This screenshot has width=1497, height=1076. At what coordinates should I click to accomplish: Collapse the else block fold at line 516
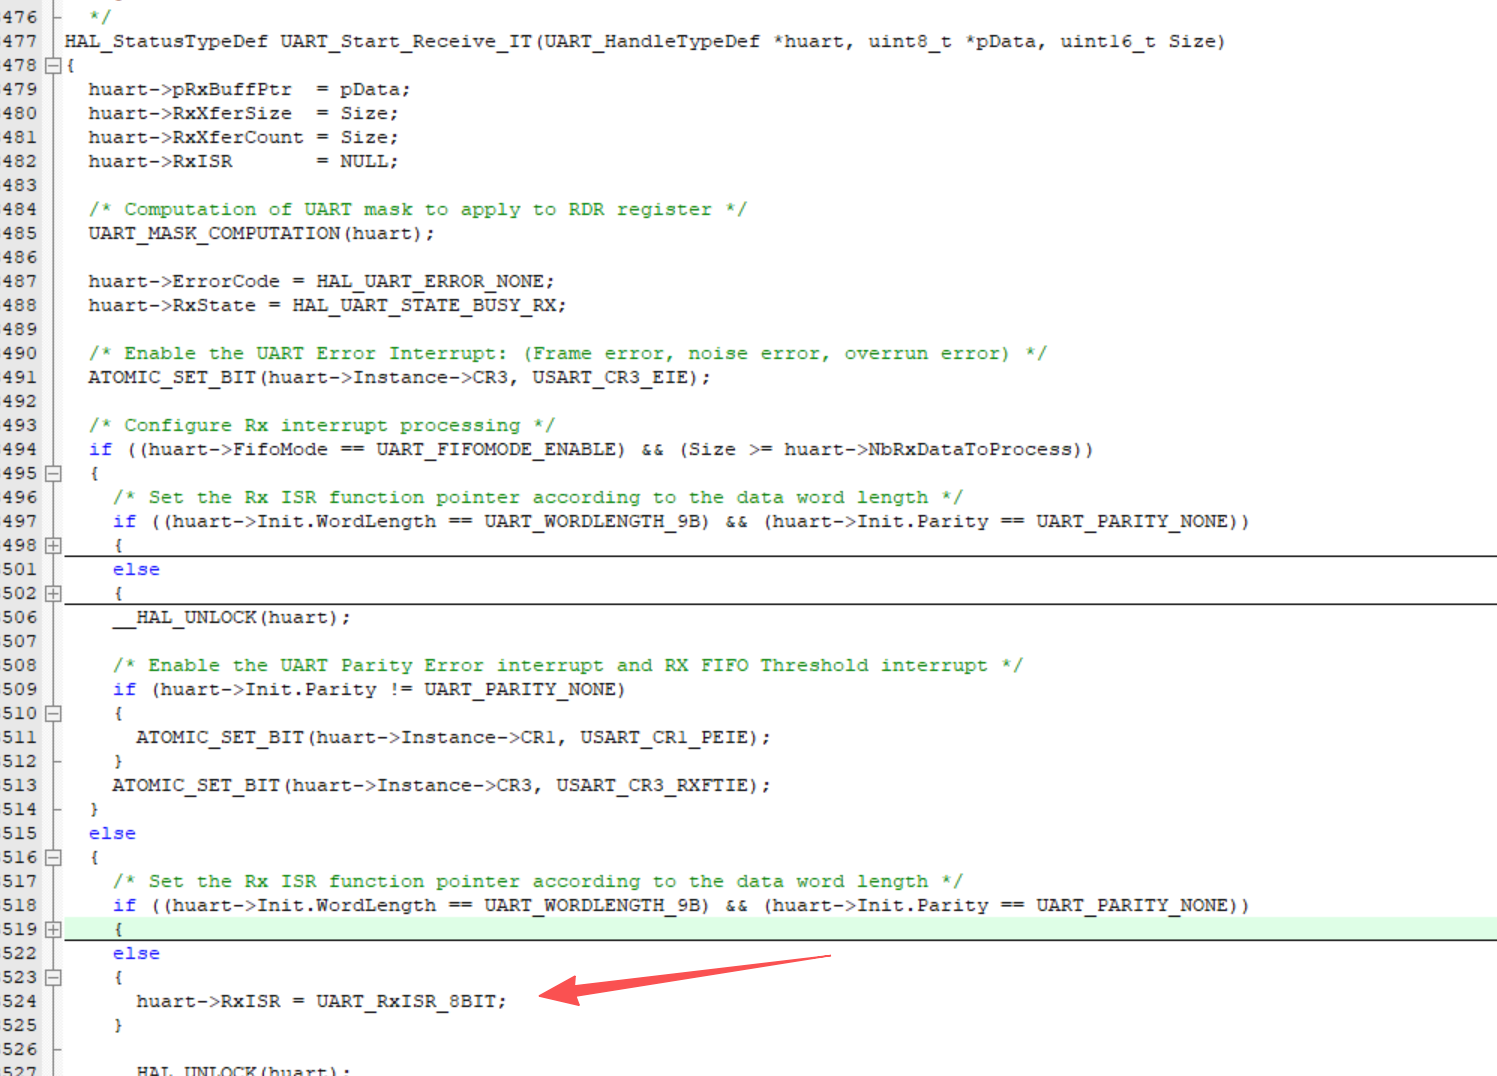(53, 857)
